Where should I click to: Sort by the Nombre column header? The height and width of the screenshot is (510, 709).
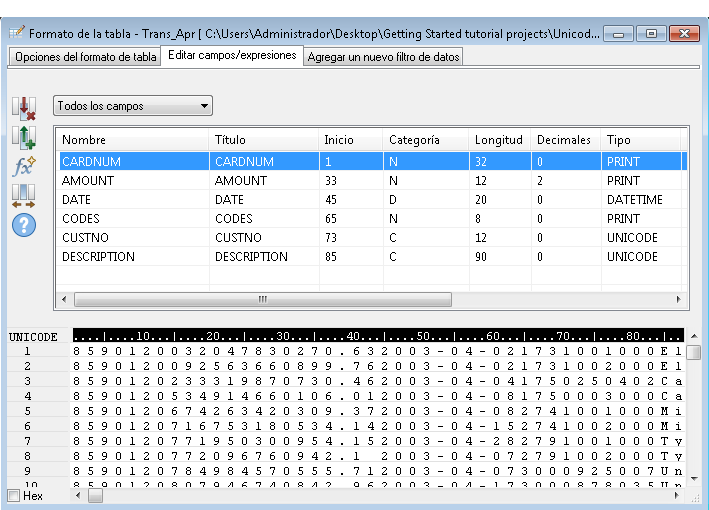click(83, 140)
